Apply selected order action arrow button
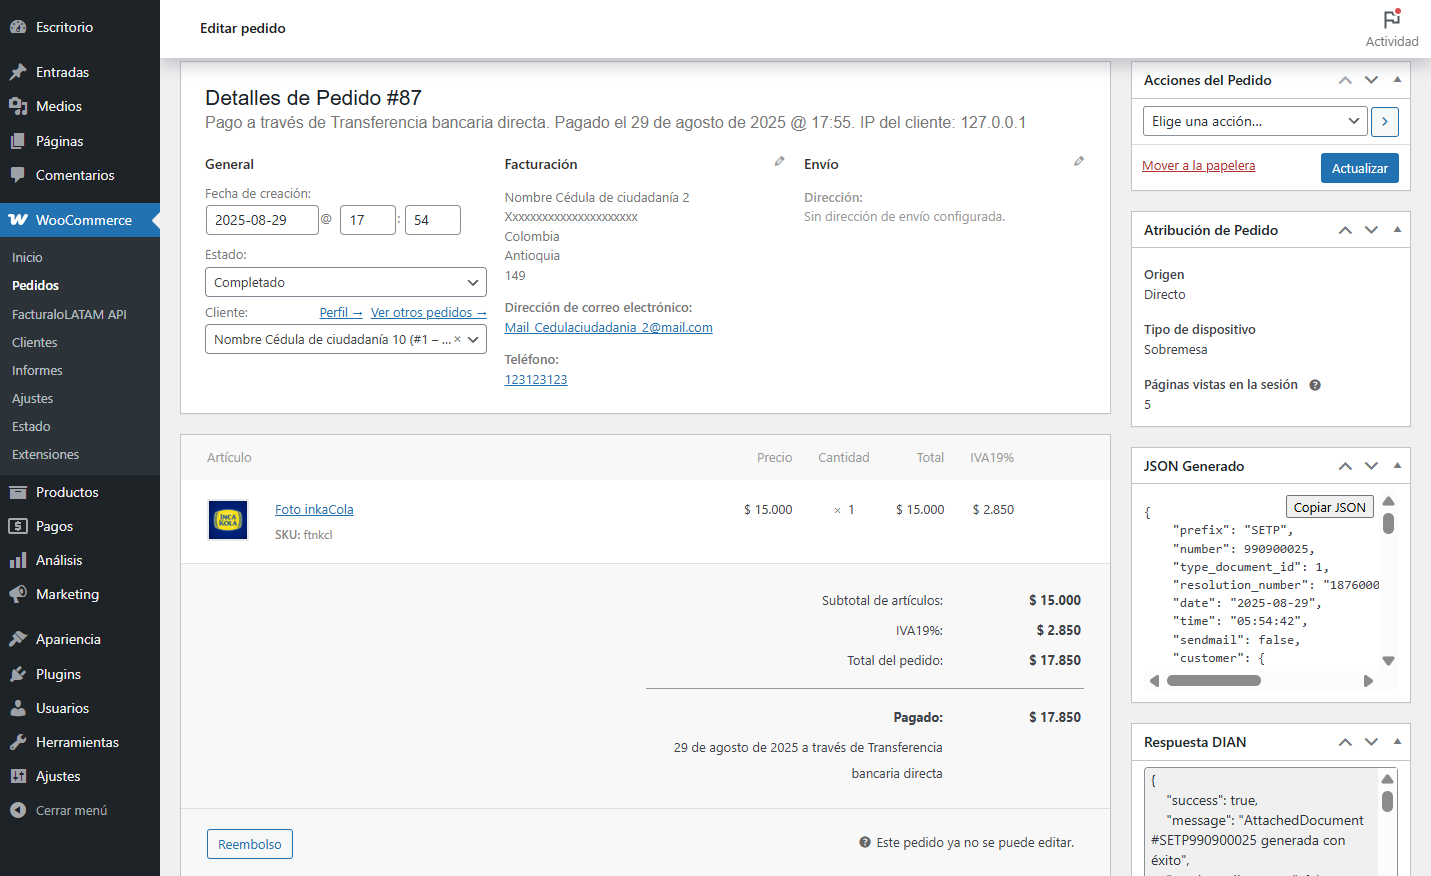 (x=1385, y=121)
